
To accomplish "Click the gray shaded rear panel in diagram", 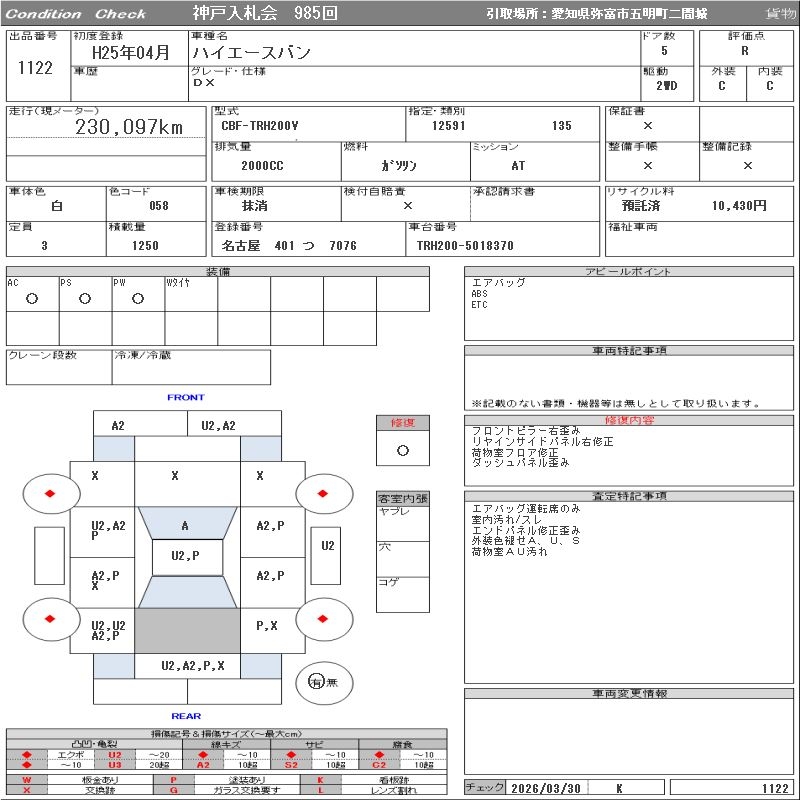I will 187,631.
